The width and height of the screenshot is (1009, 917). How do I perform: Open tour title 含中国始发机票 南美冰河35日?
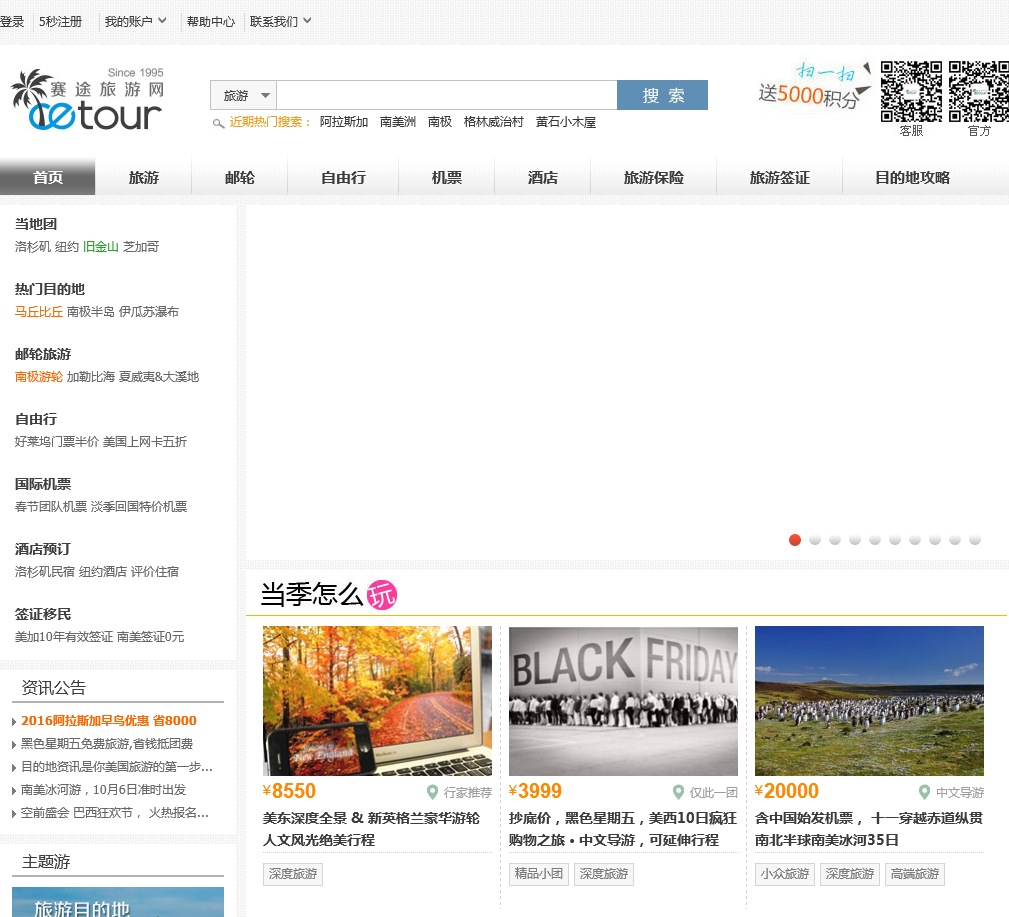869,829
